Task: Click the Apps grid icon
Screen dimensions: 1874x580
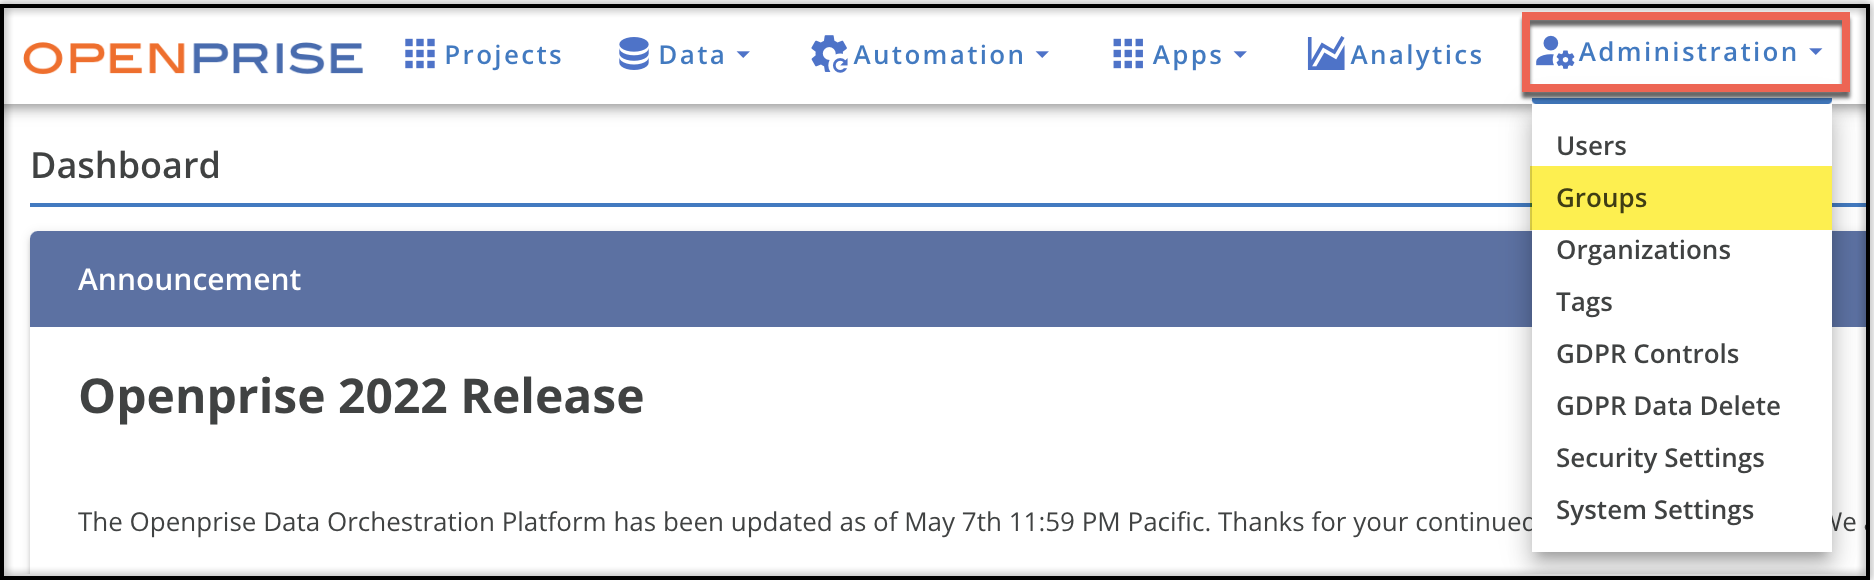Action: tap(1128, 54)
